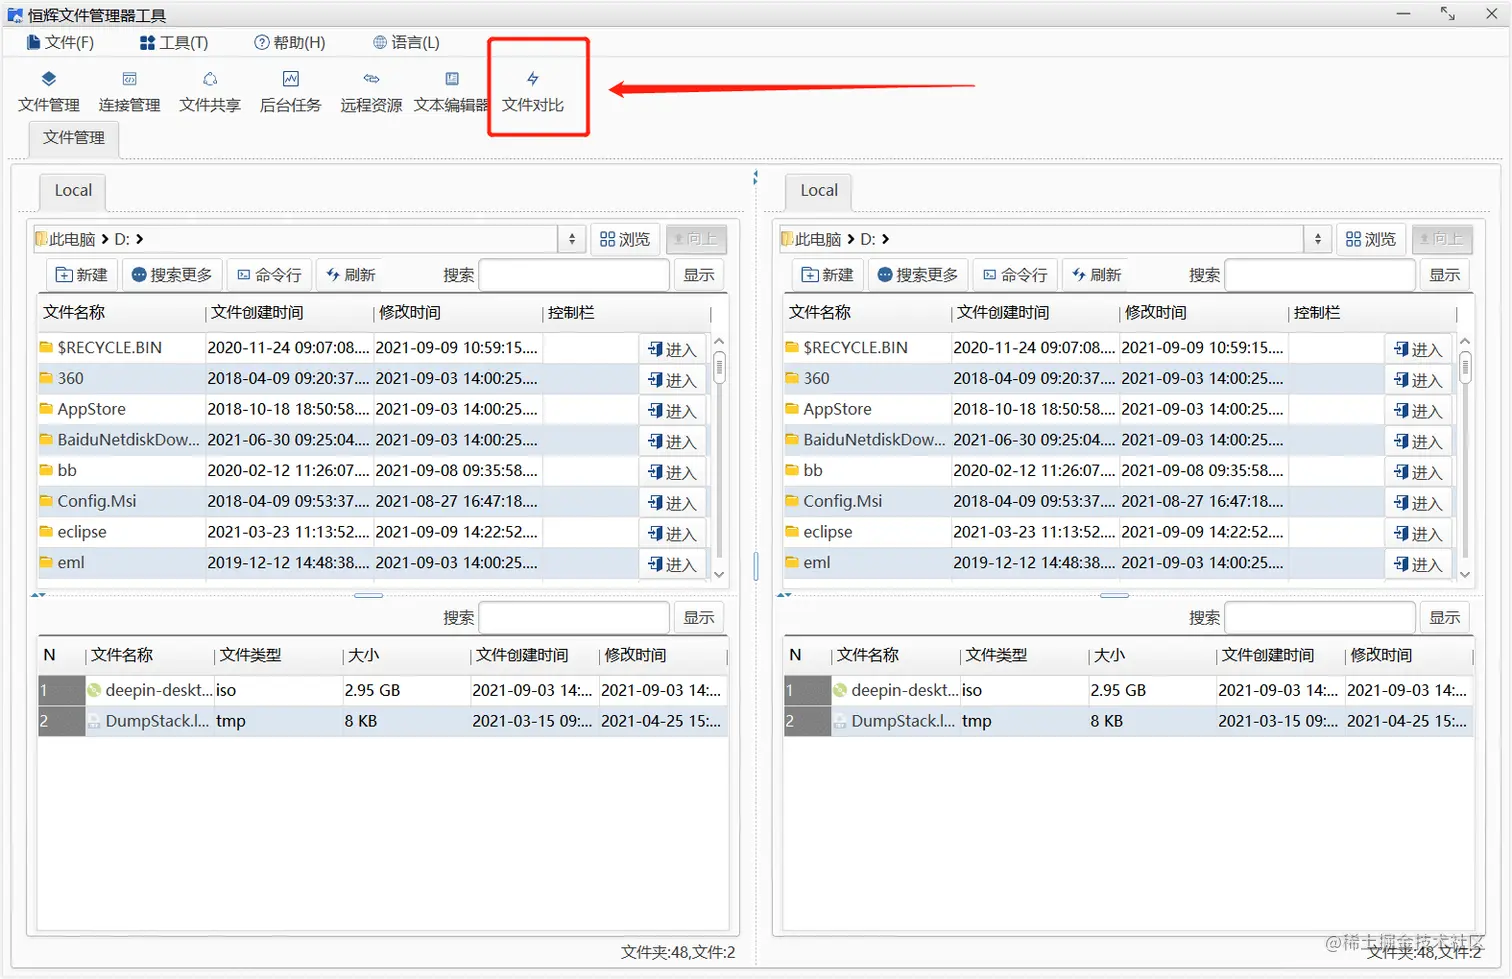The image size is (1512, 979).
Task: Open the 工具(T) menu
Action: tap(174, 42)
